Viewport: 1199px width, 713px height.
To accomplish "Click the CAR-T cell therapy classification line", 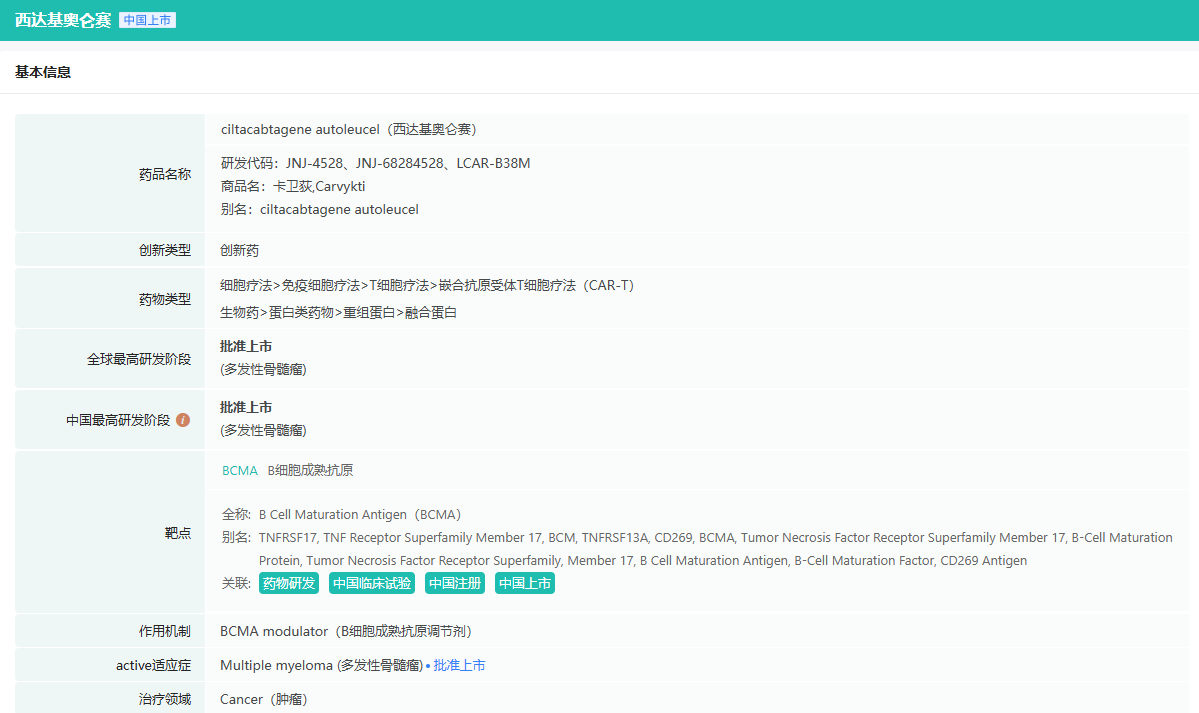I will click(427, 285).
